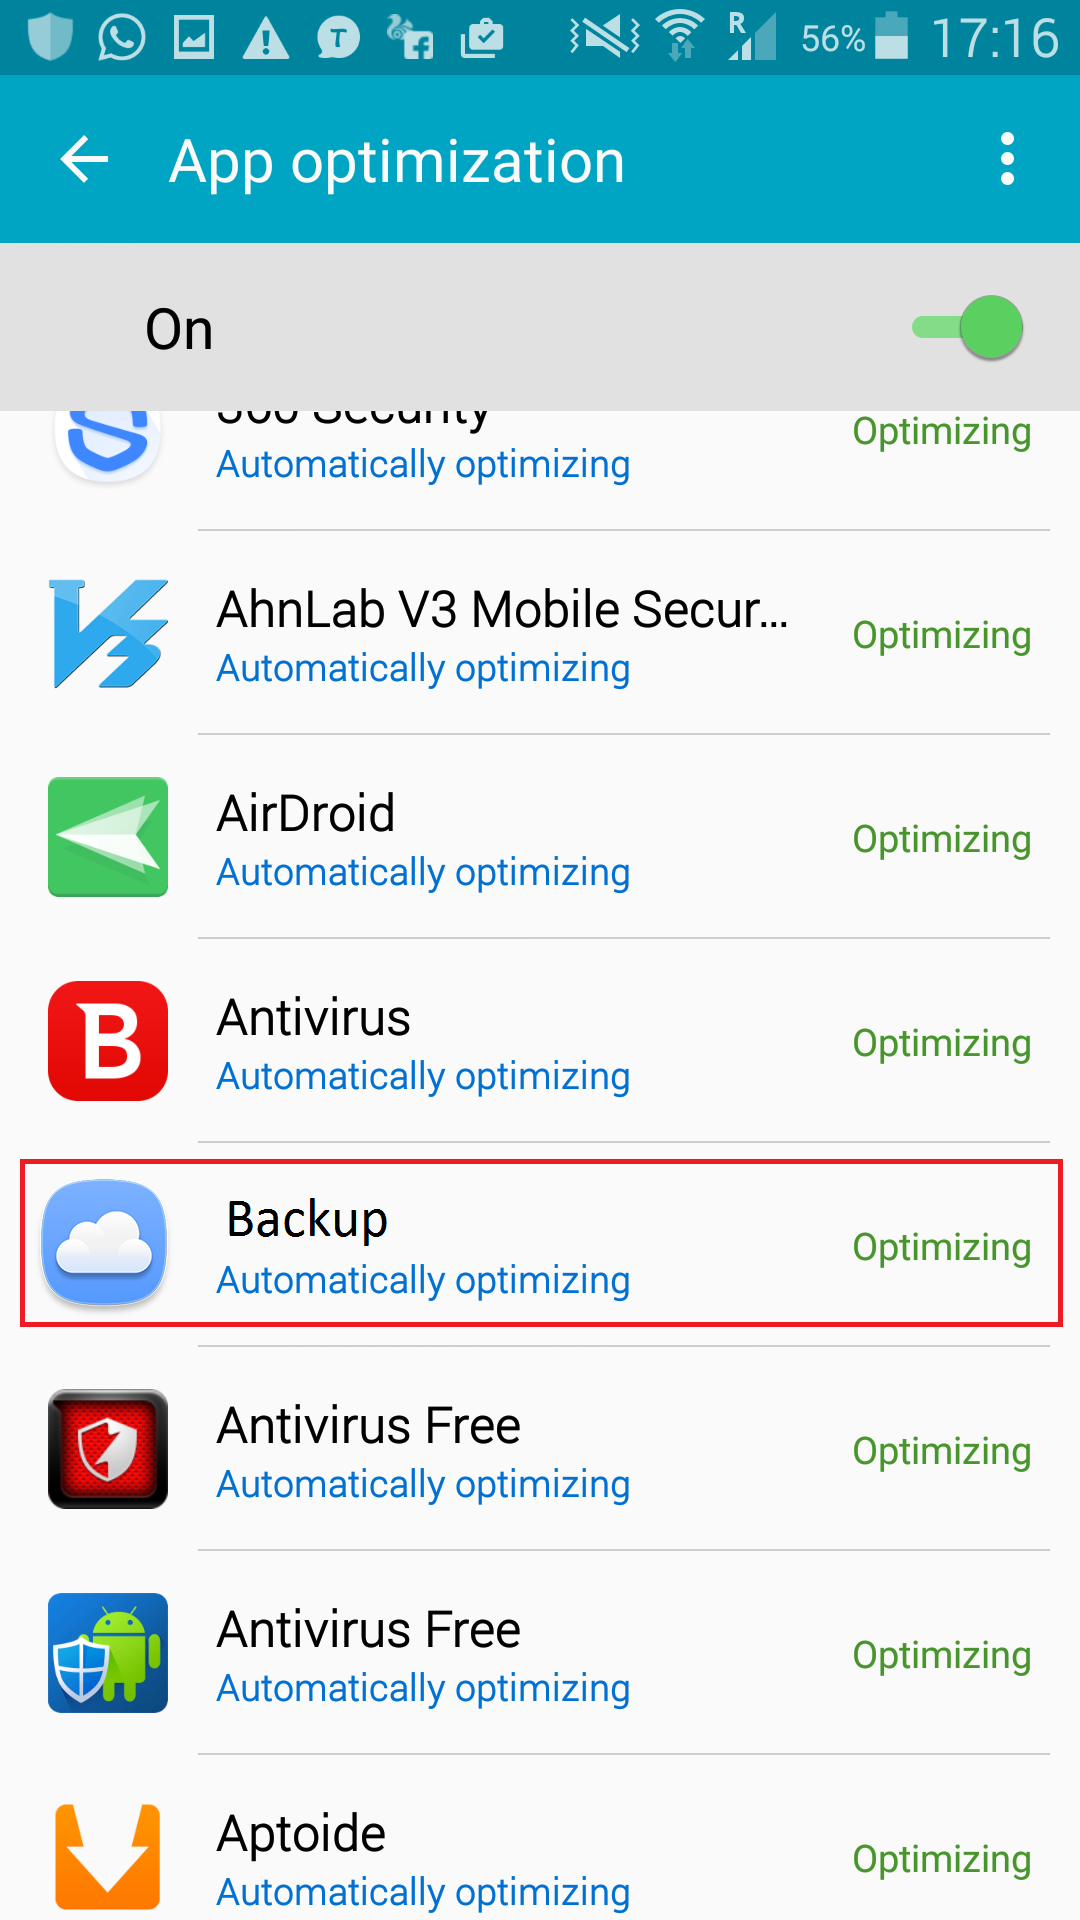Tap Automatically optimizing under AirDroid
Screen dimensions: 1080x1920
(x=423, y=873)
